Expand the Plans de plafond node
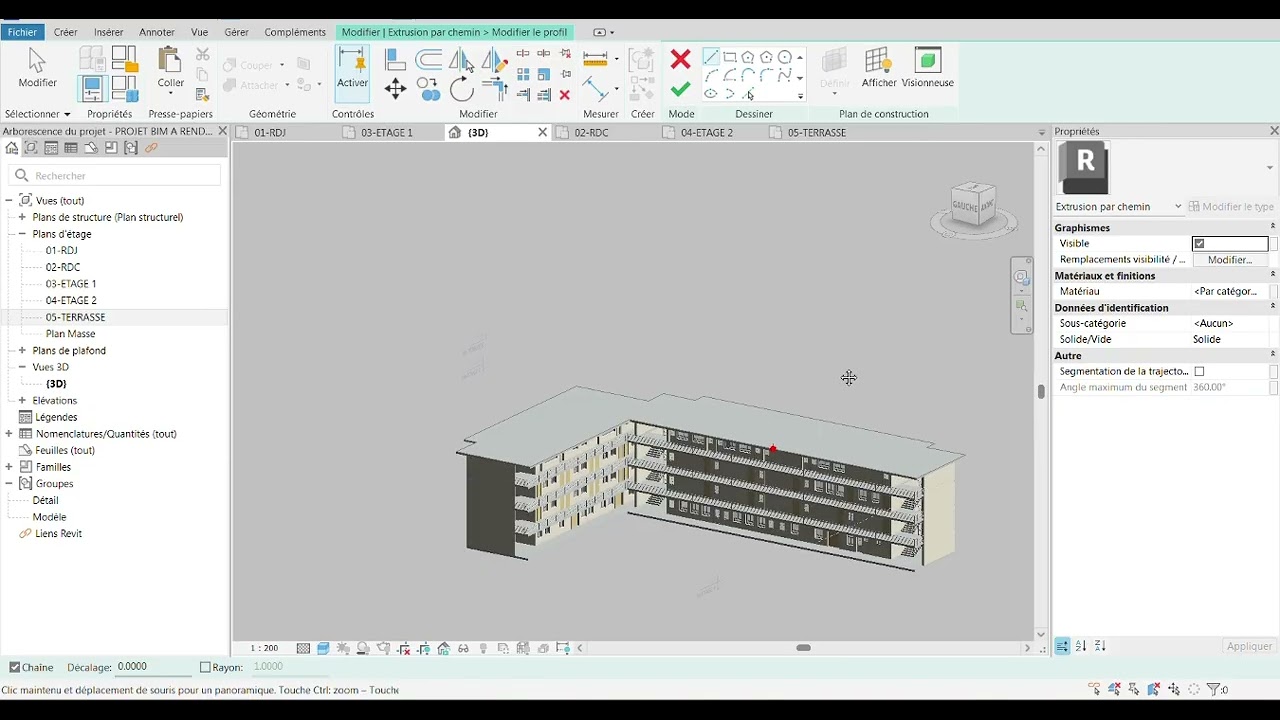Viewport: 1280px width, 720px height. (22, 351)
